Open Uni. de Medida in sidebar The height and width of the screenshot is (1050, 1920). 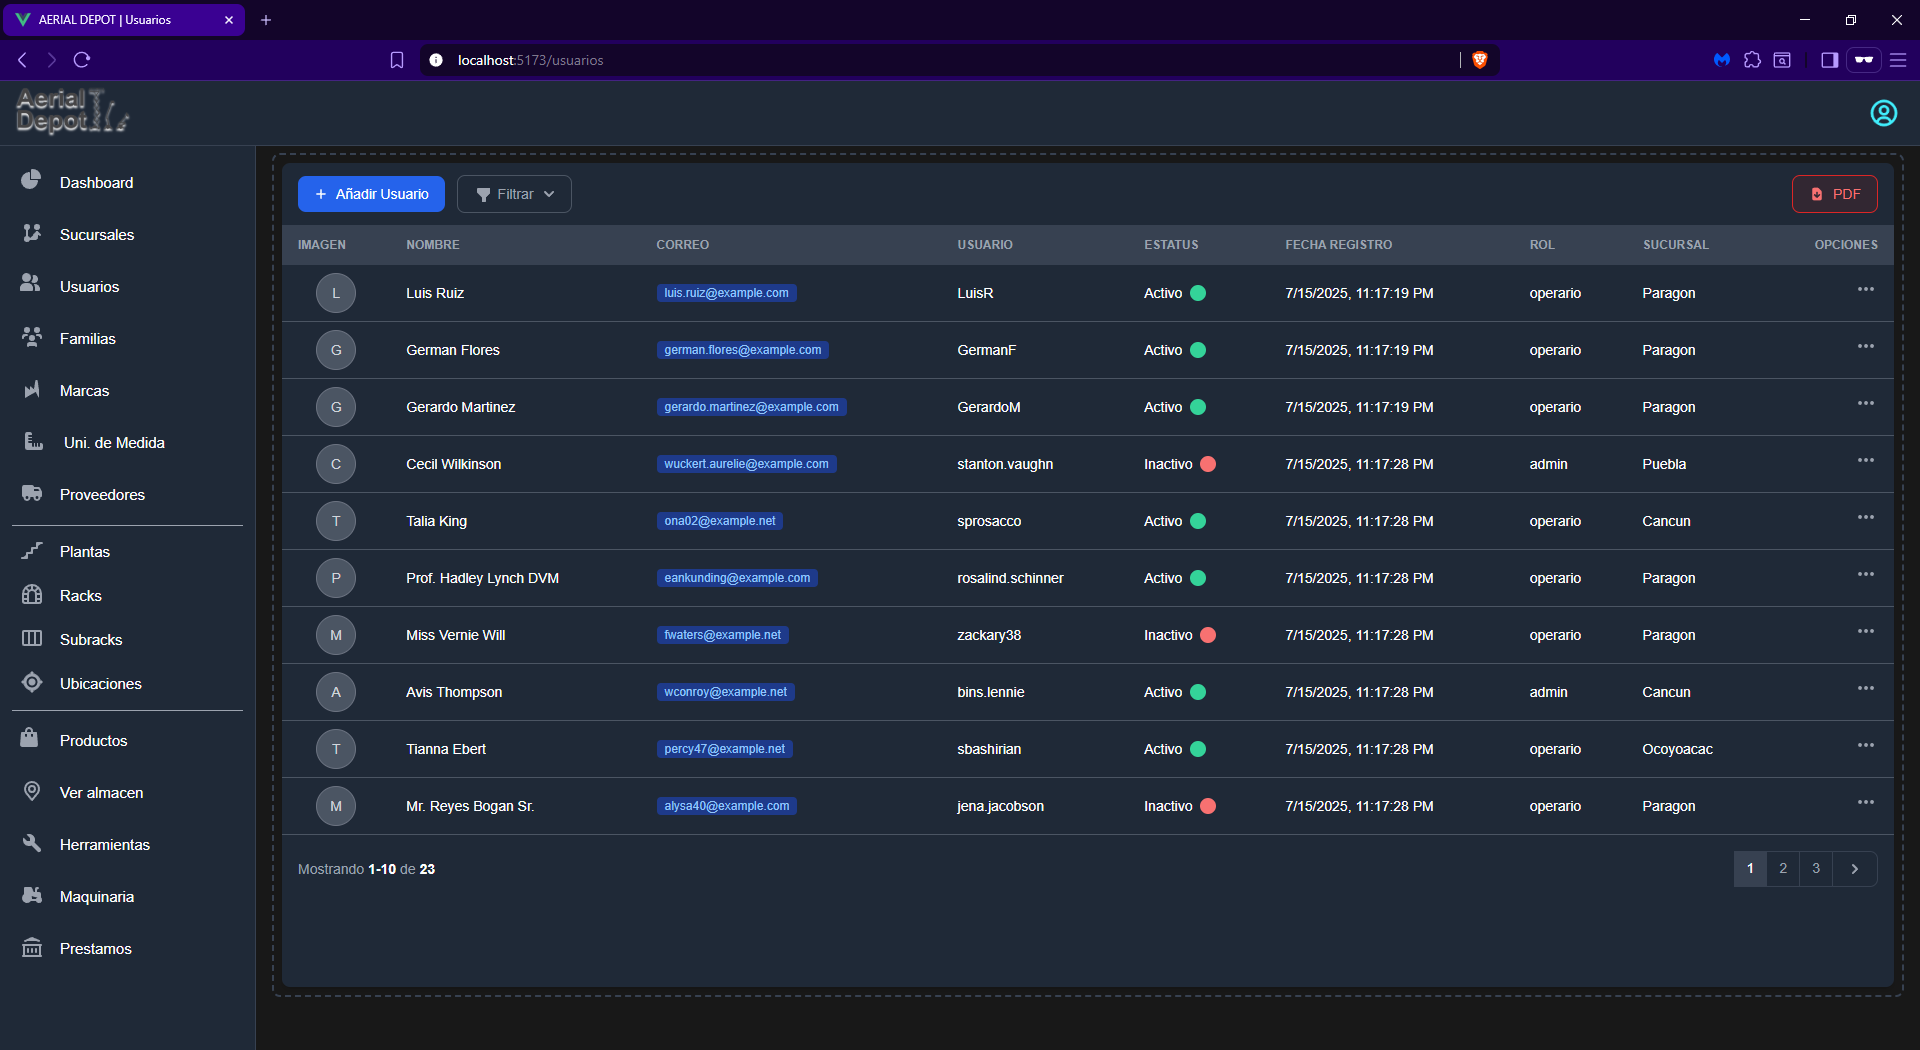click(114, 442)
